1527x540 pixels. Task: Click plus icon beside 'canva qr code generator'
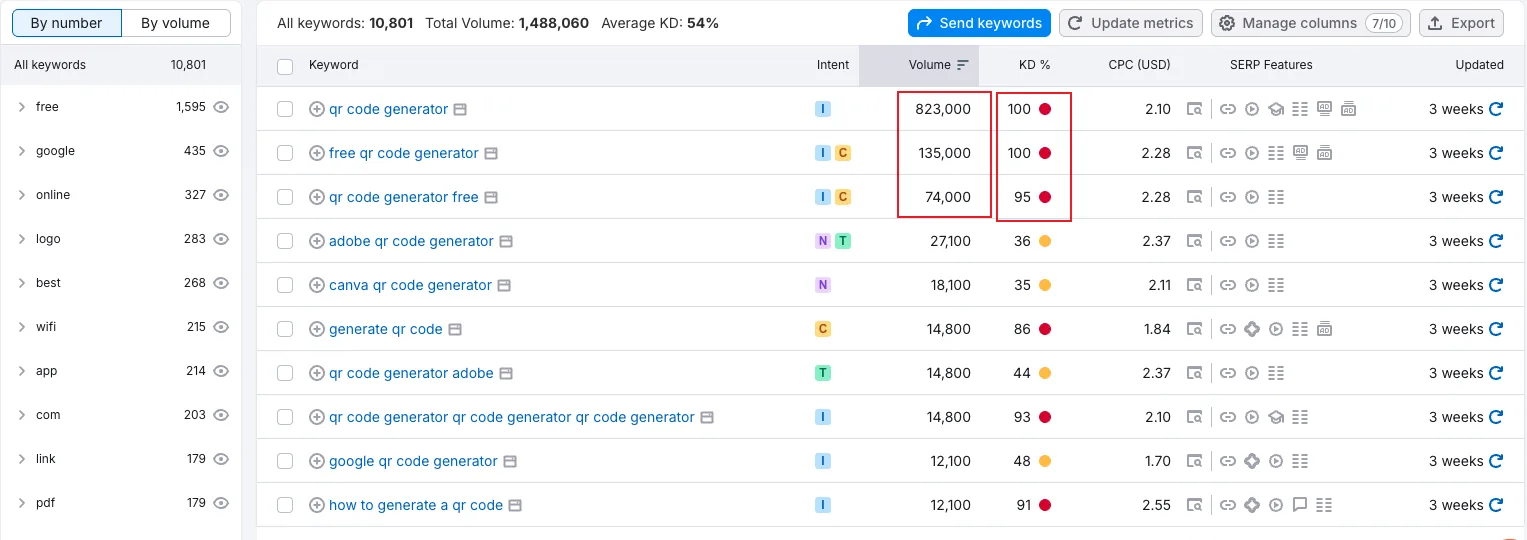[317, 285]
